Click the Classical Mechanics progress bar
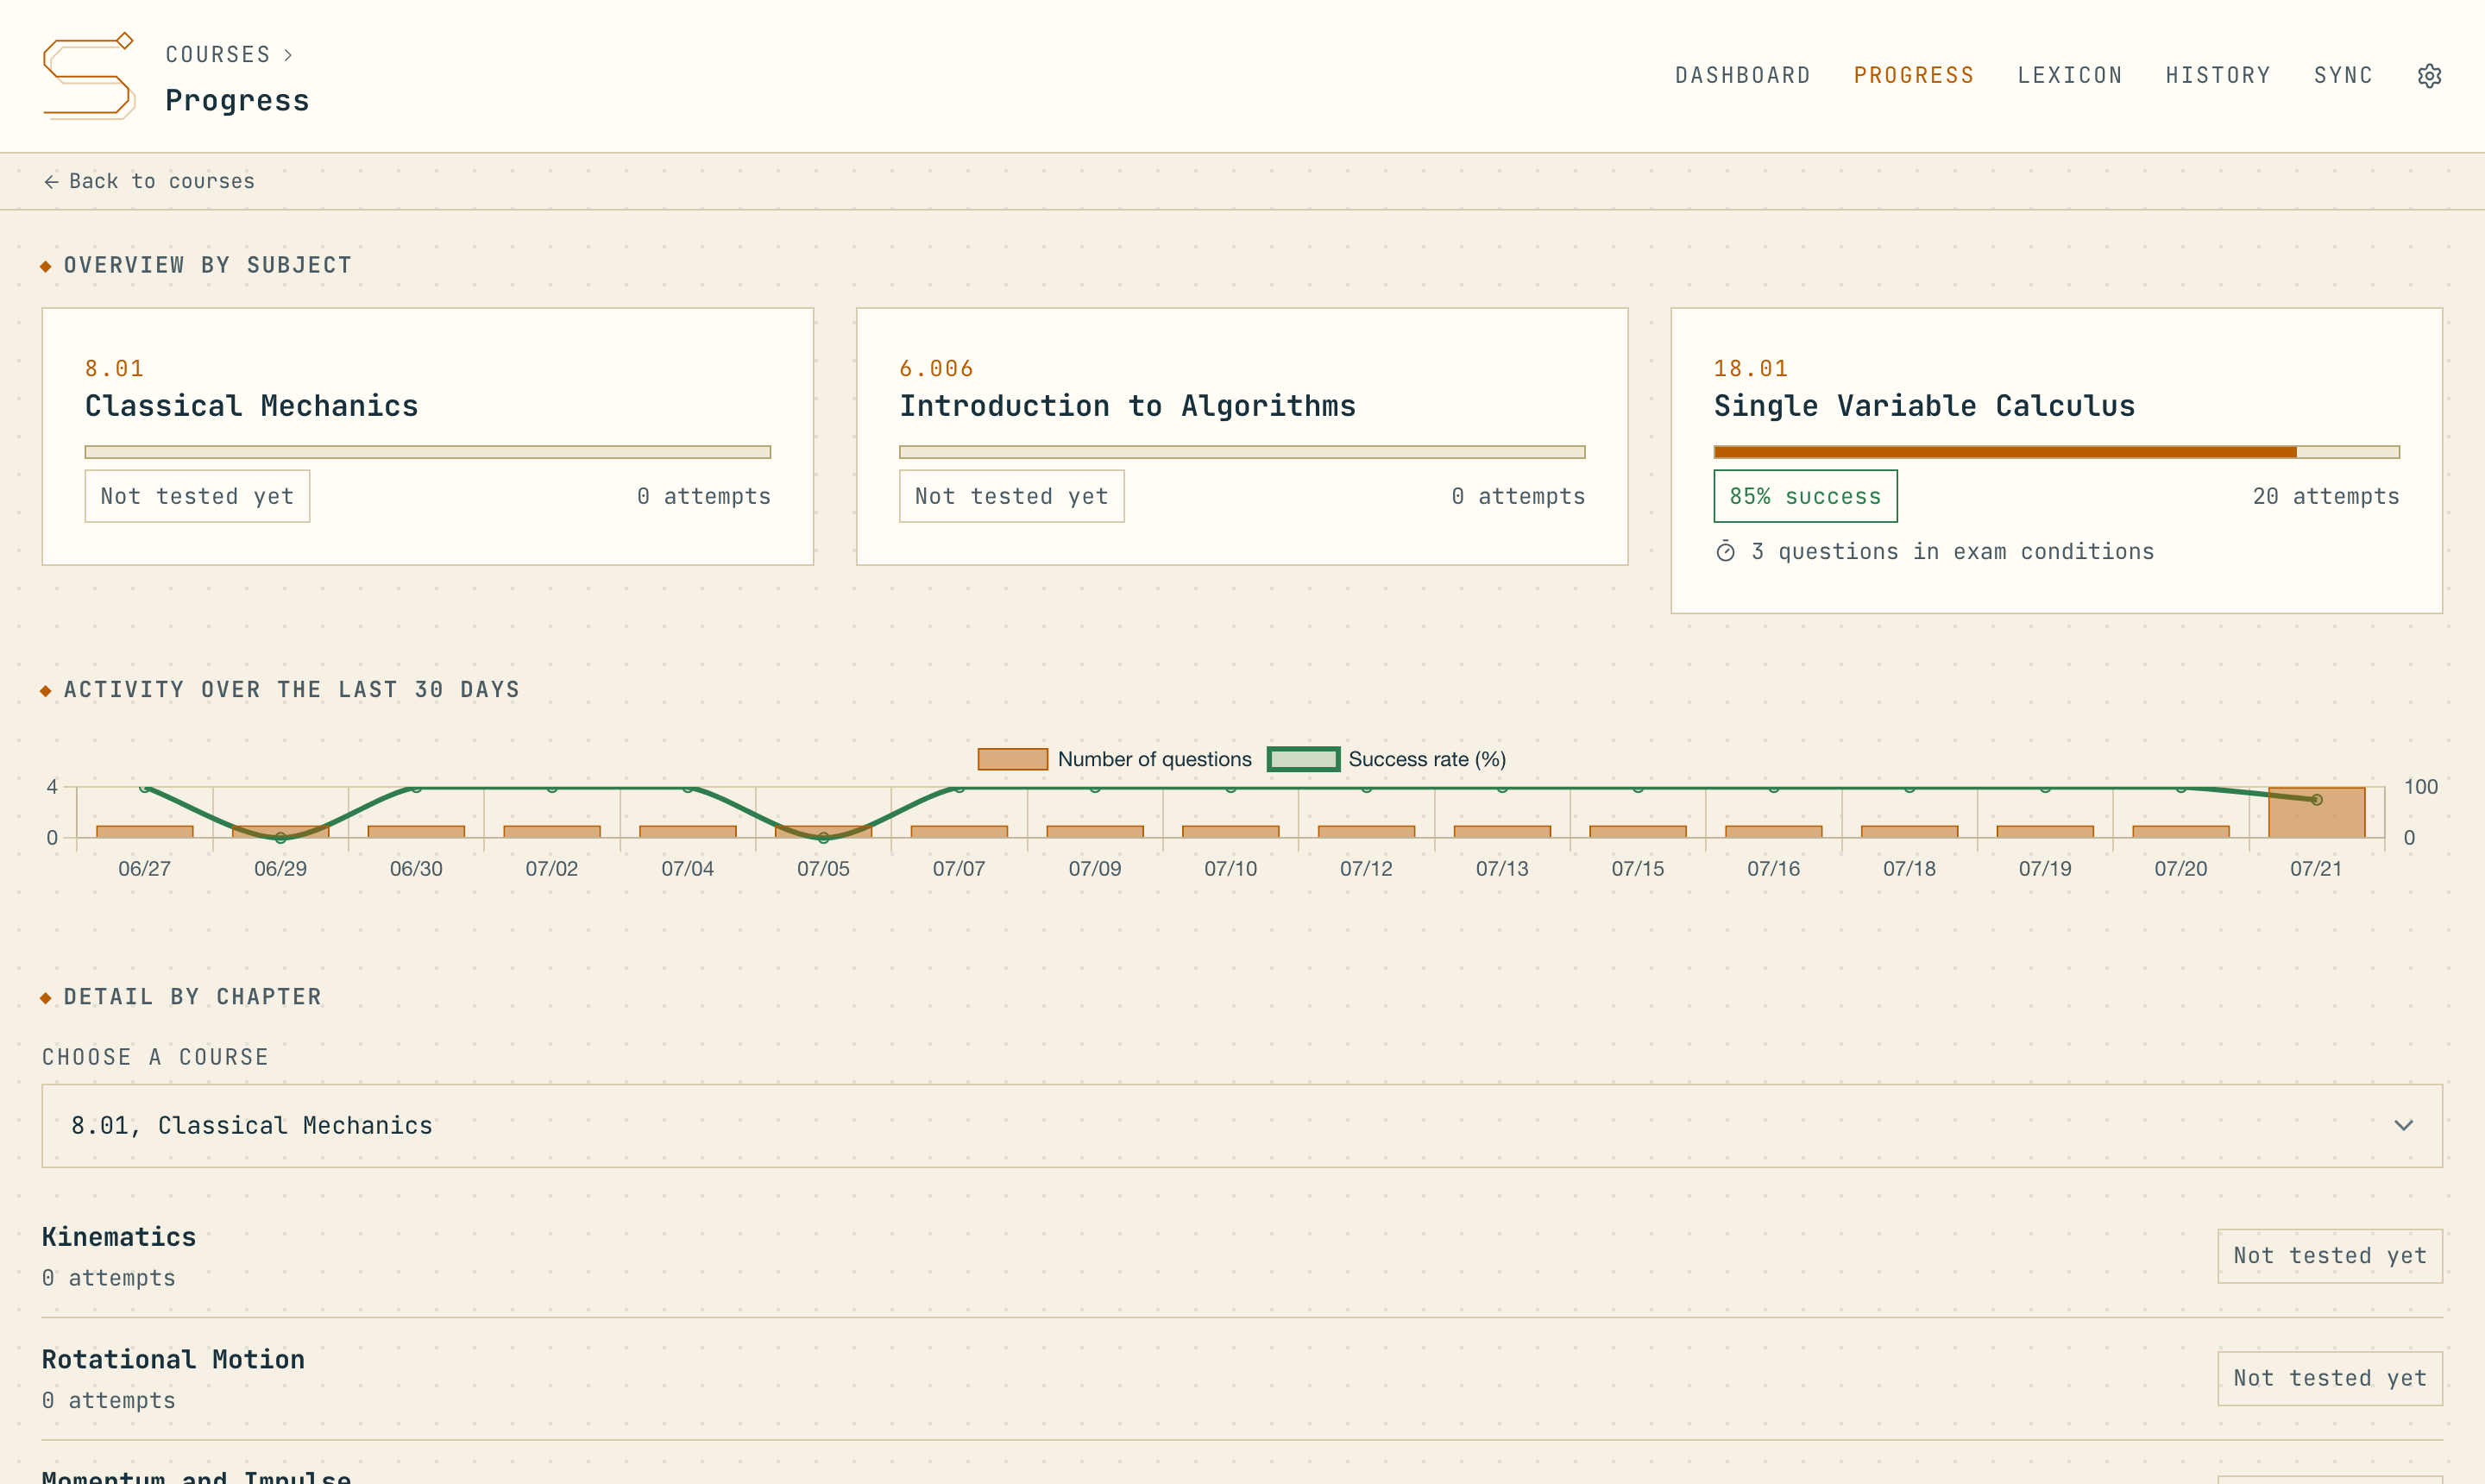 428,452
